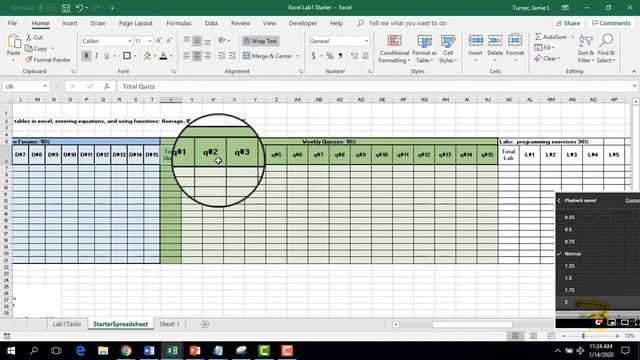The height and width of the screenshot is (360, 640).
Task: Switch to the Page Layout tab
Action: click(136, 23)
